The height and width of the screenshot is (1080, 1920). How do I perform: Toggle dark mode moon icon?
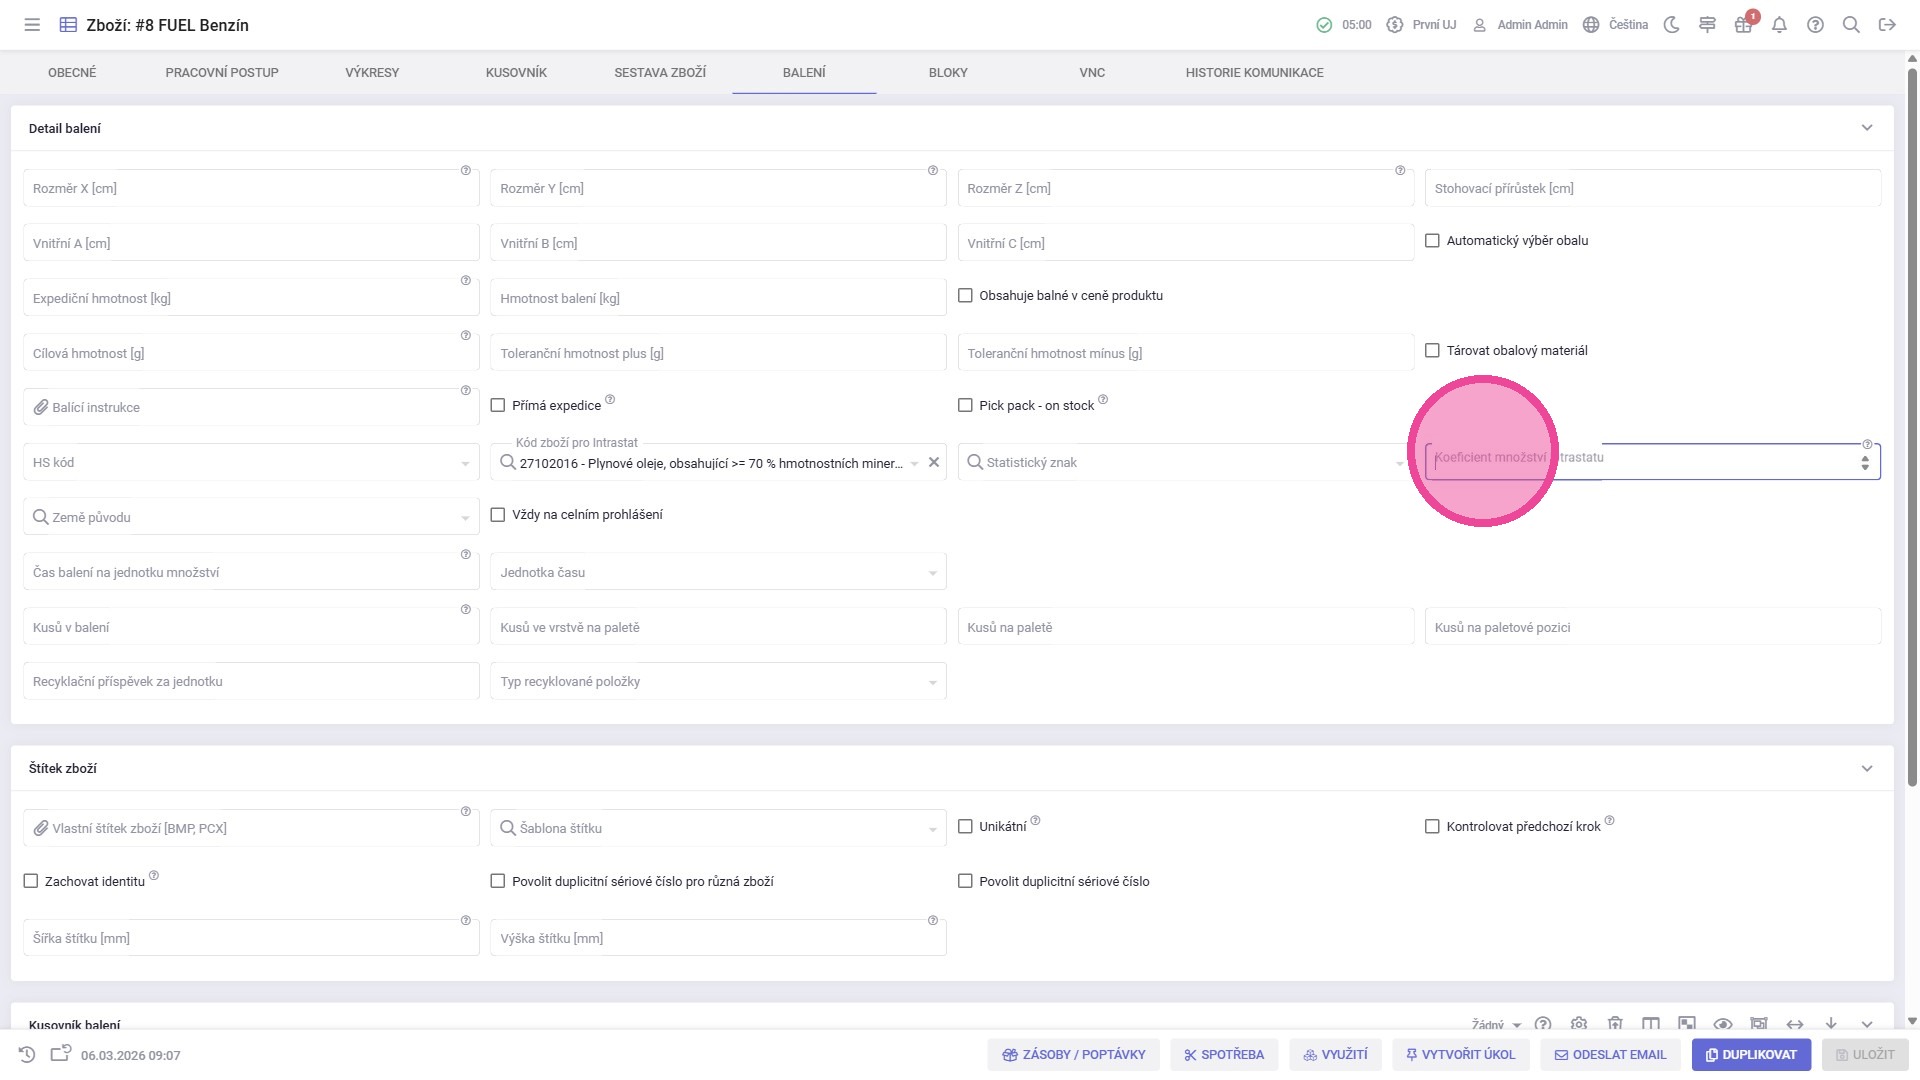coord(1671,25)
